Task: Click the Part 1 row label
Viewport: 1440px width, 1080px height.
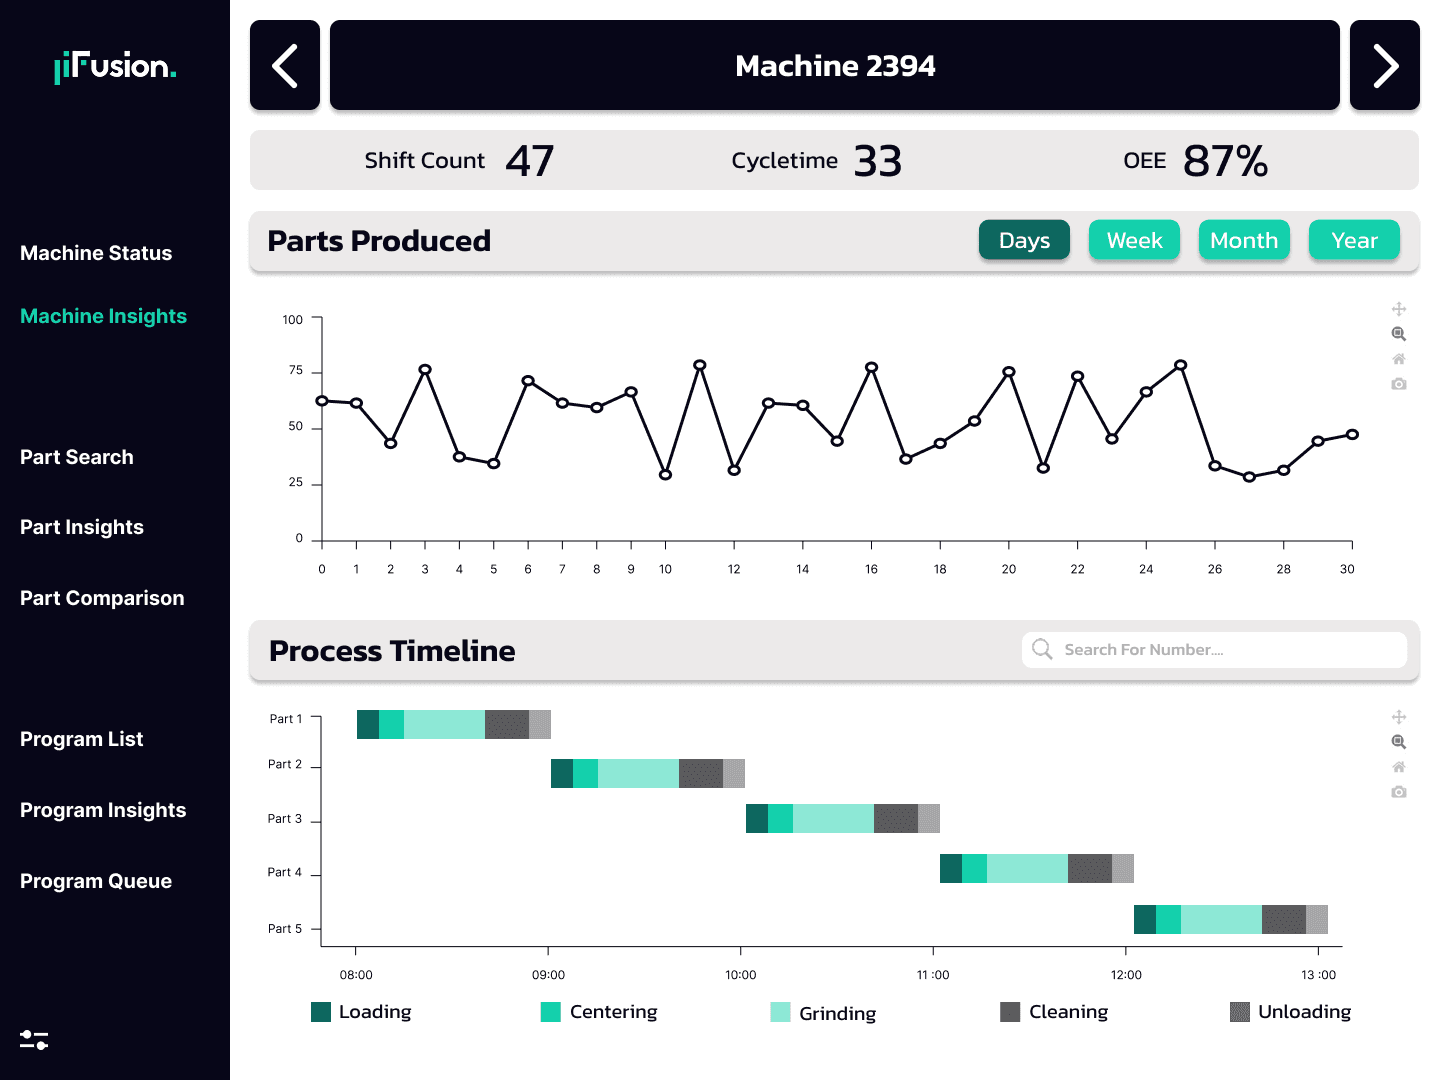Action: [x=285, y=719]
